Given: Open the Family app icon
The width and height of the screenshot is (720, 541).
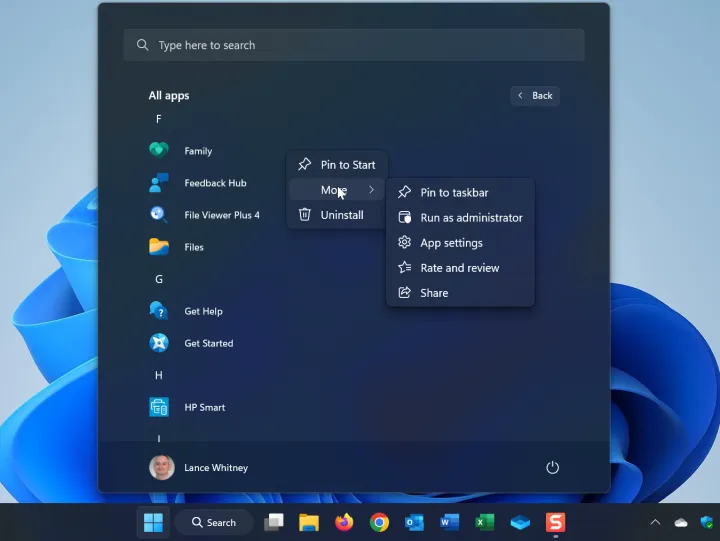Looking at the screenshot, I should 159,151.
